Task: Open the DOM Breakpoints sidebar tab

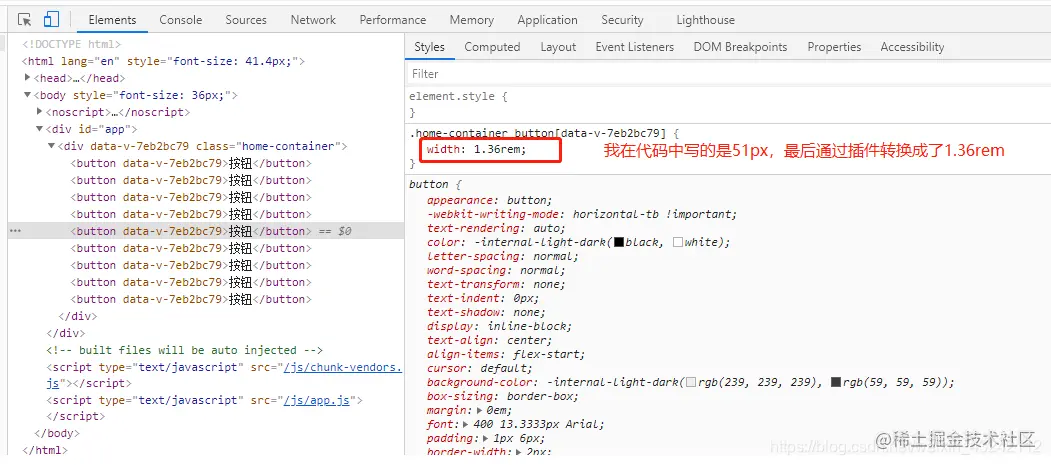Action: click(741, 47)
